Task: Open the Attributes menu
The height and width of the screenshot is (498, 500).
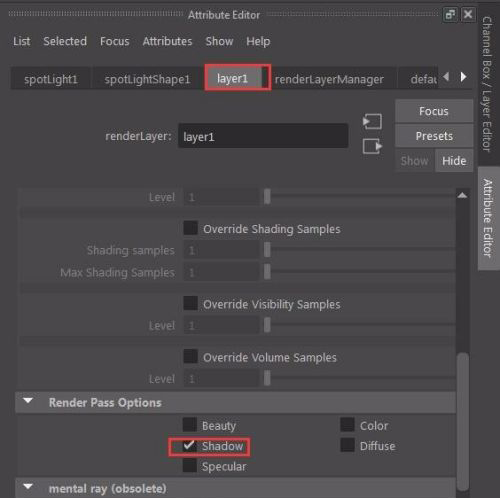Action: point(167,41)
